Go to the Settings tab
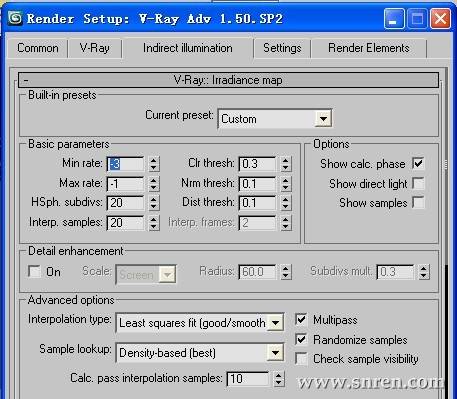This screenshot has width=457, height=399. [282, 48]
